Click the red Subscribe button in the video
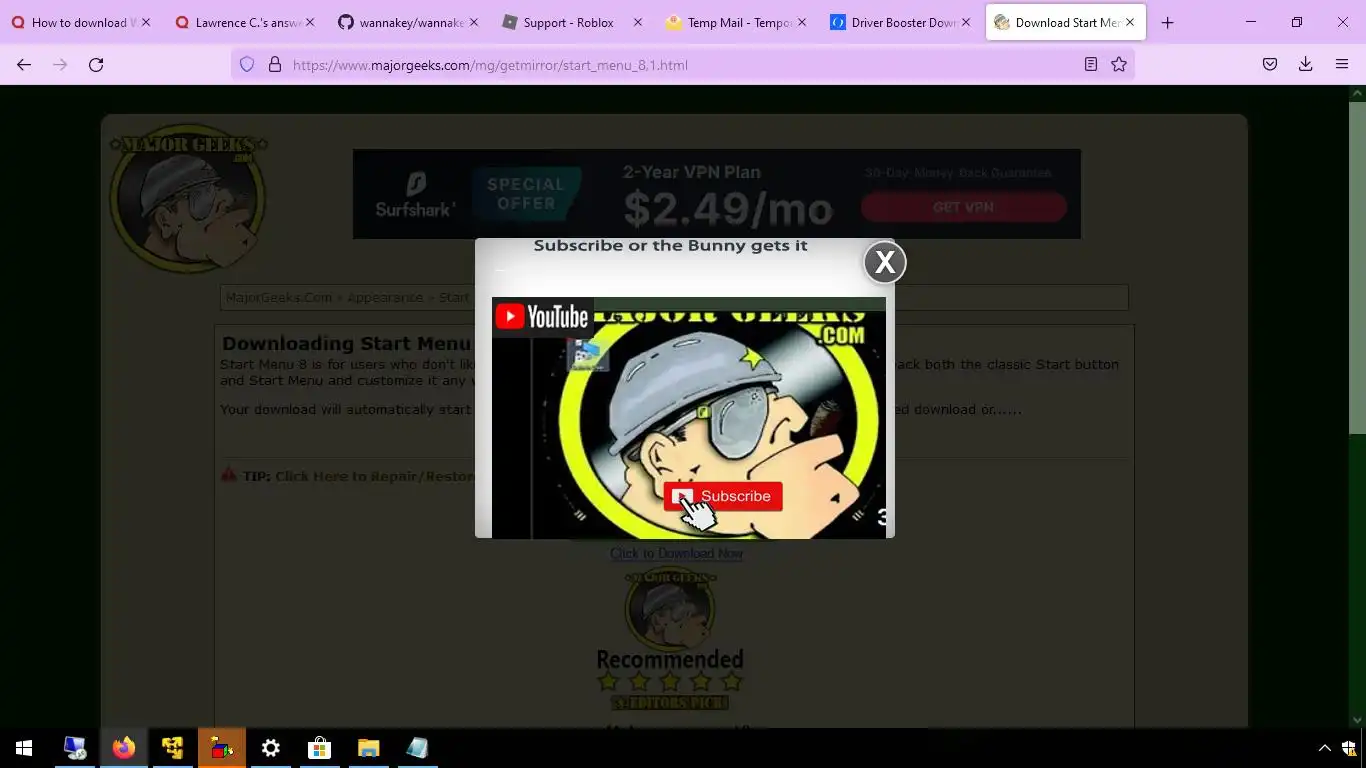1366x768 pixels. coord(723,496)
